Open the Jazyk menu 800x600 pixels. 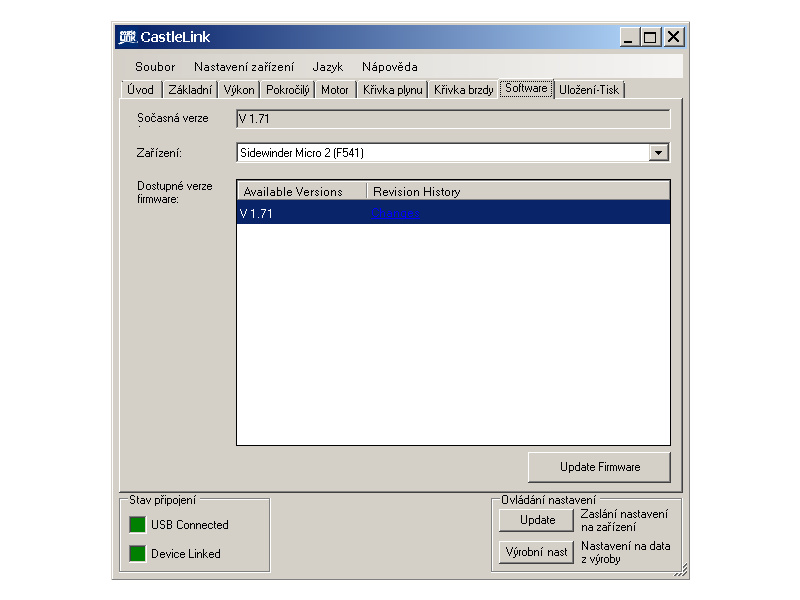pos(327,67)
